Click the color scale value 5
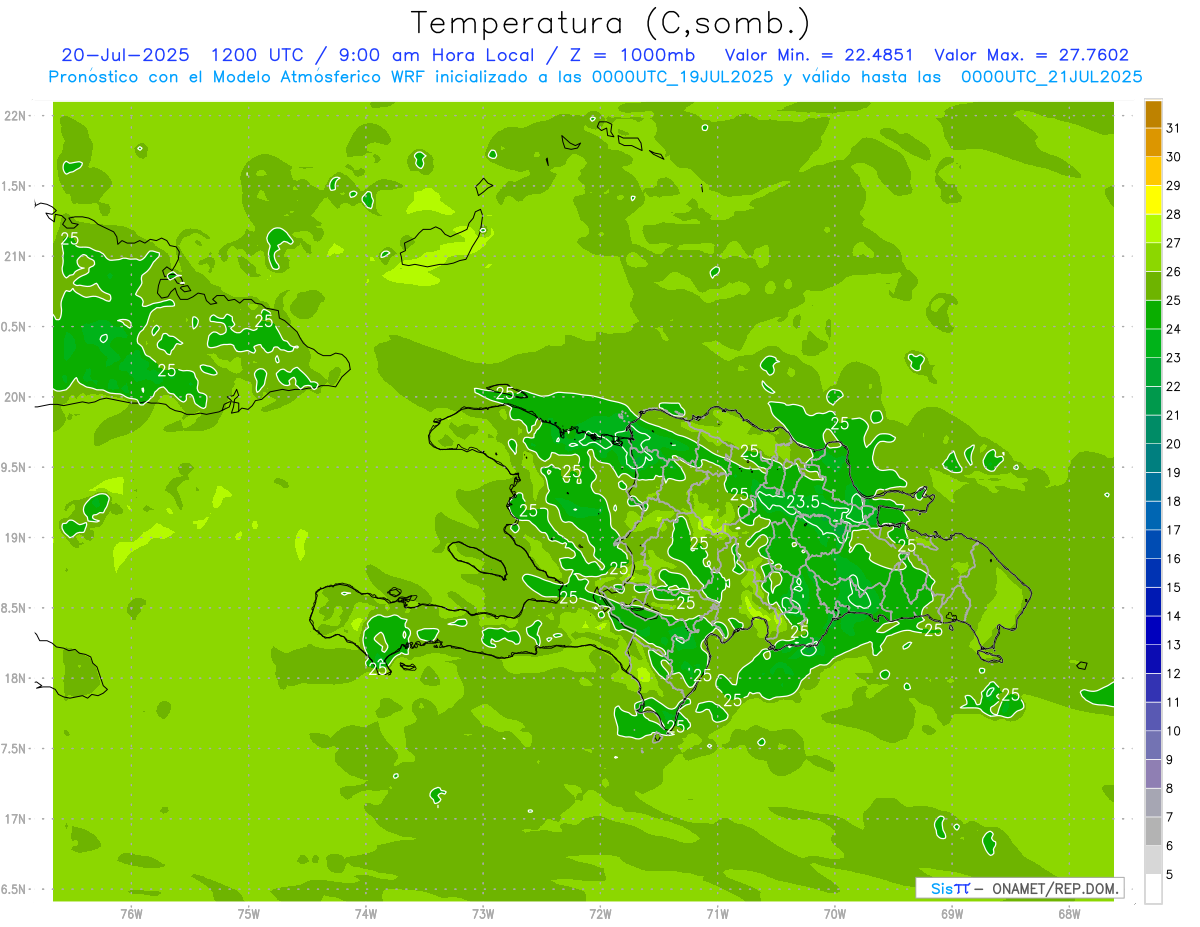Screen dimensions: 1200x927 pos(1170,874)
